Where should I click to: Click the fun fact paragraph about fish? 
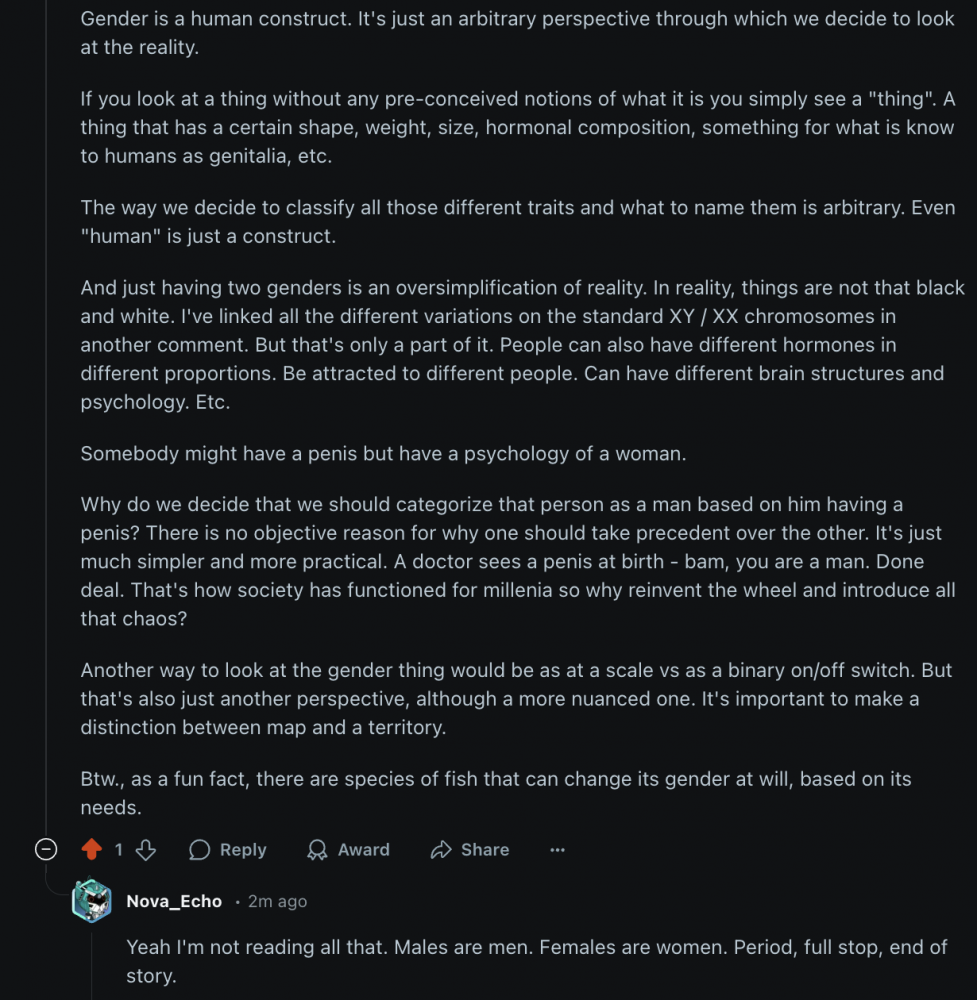pos(495,792)
